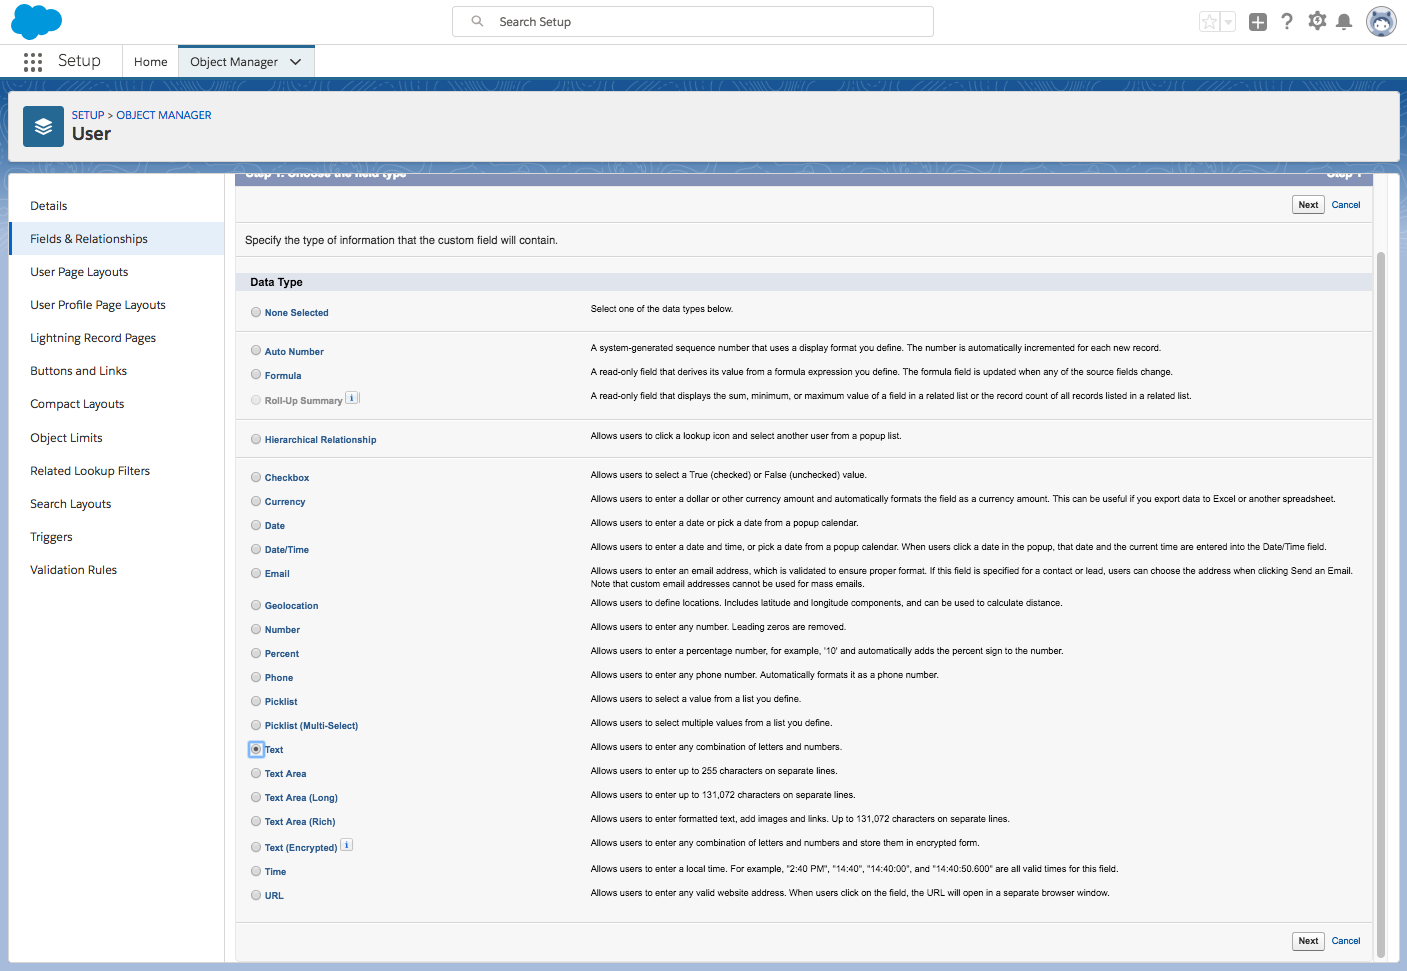Image resolution: width=1407 pixels, height=971 pixels.
Task: Select the Picklist (Multi-Select) radio button
Action: point(256,725)
